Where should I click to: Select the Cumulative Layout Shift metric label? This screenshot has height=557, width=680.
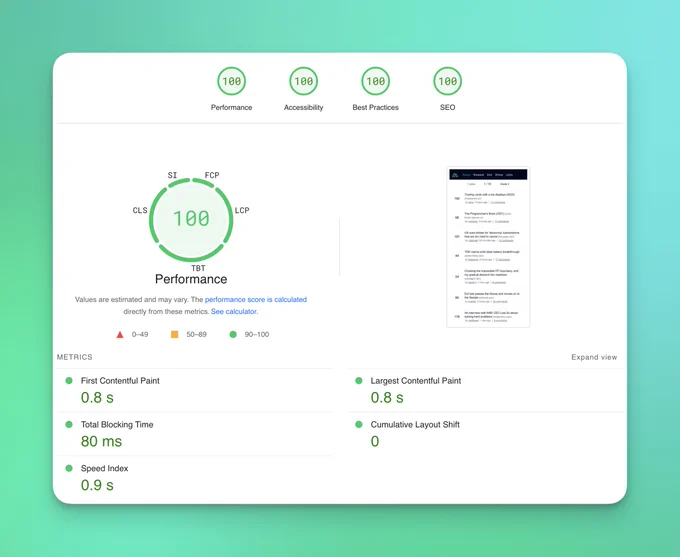click(415, 424)
